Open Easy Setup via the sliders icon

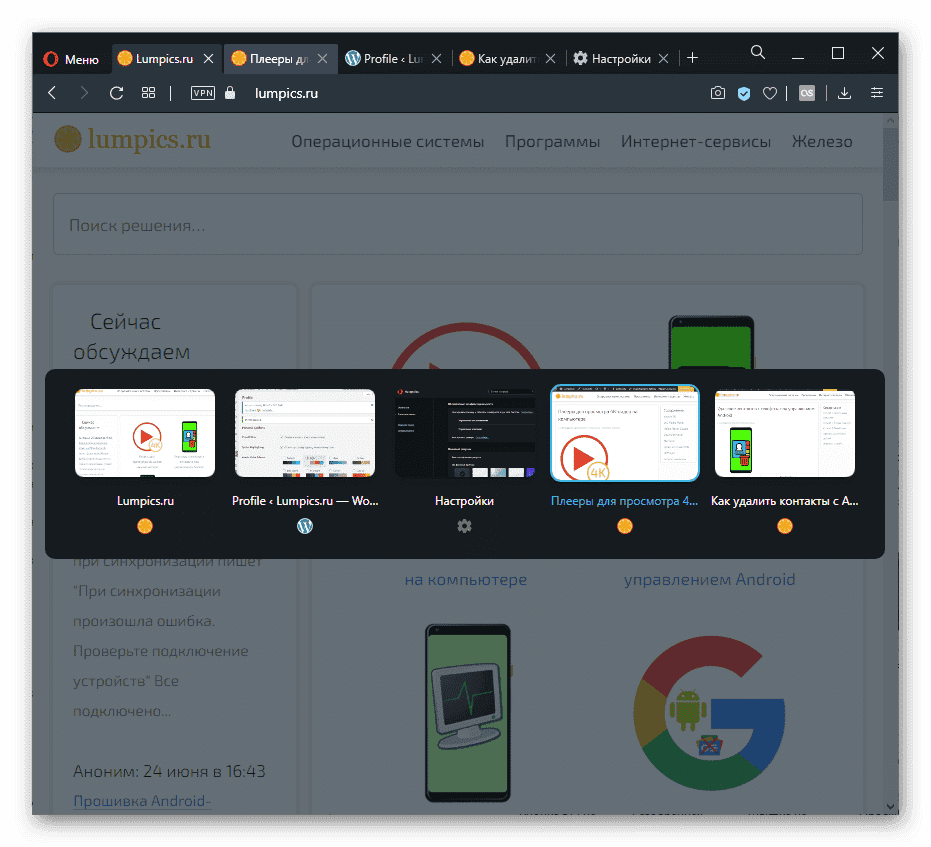877,93
